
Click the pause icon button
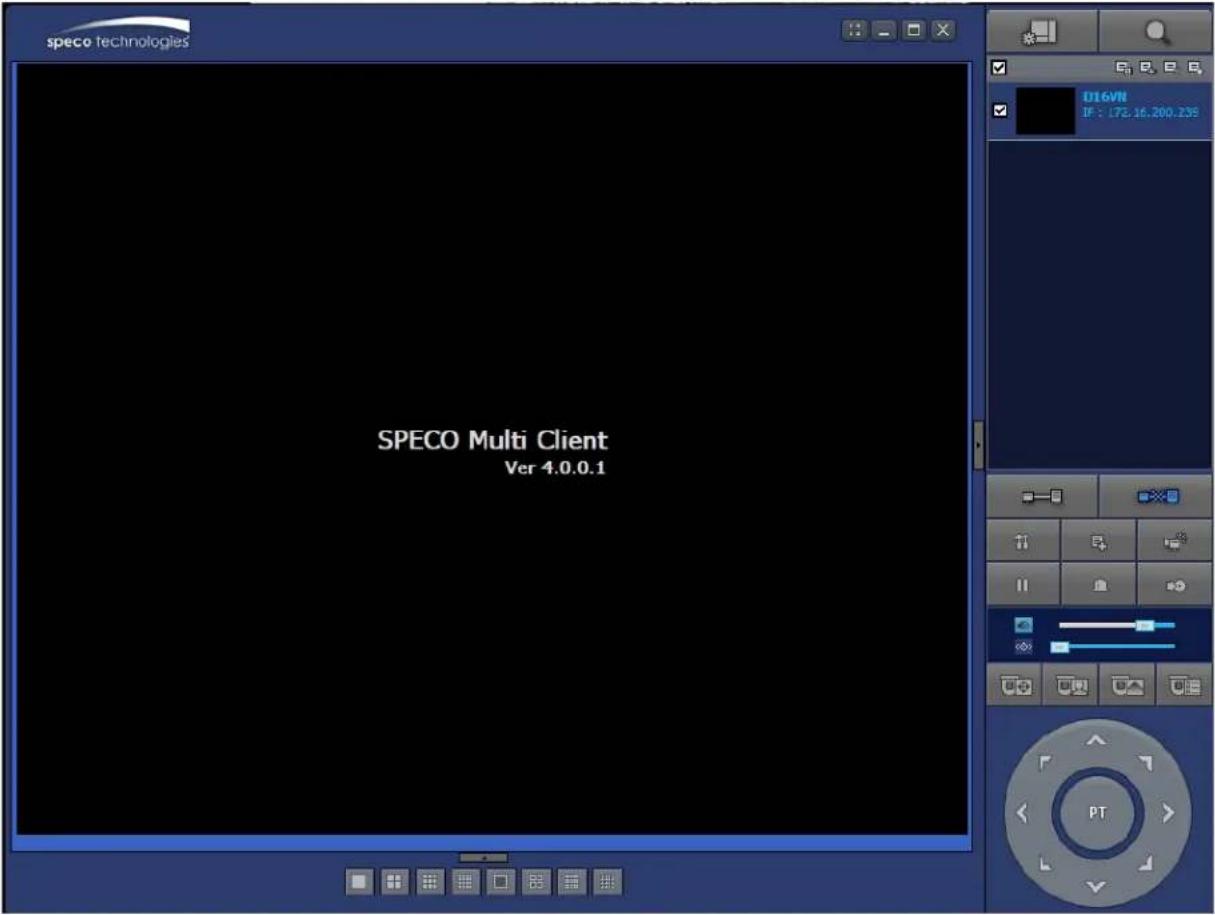pos(1023,584)
